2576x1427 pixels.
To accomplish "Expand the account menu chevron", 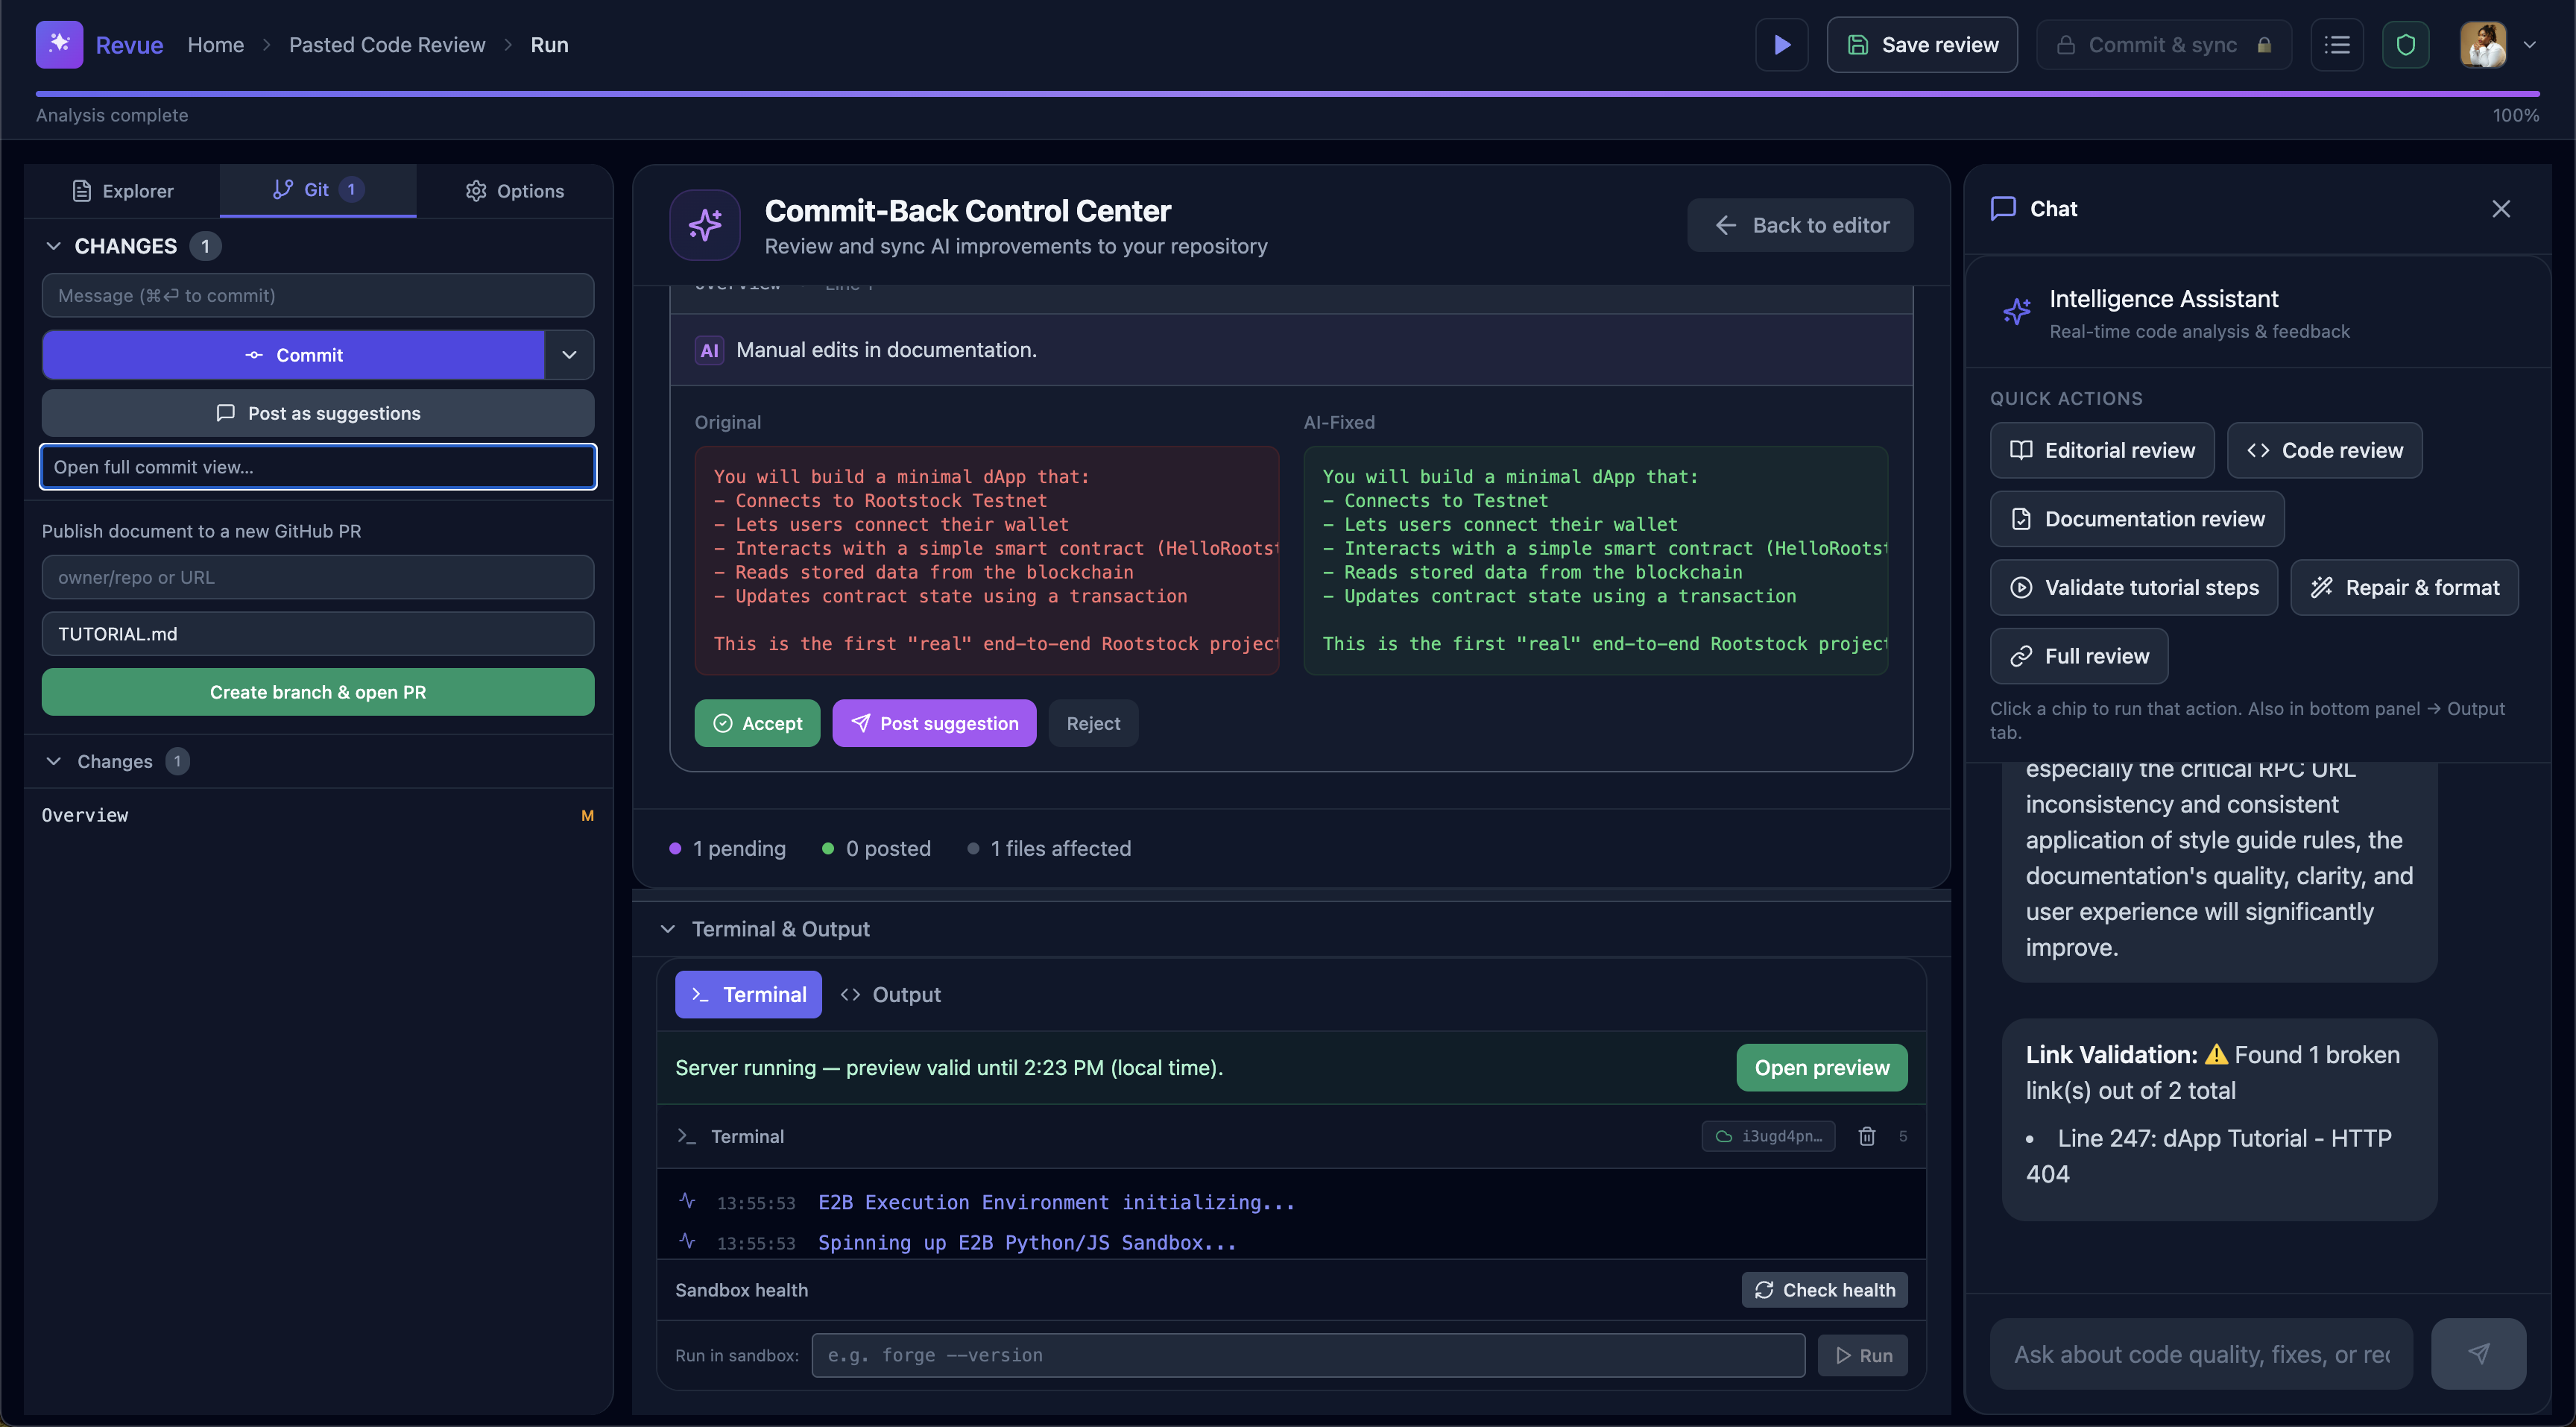I will (2530, 45).
